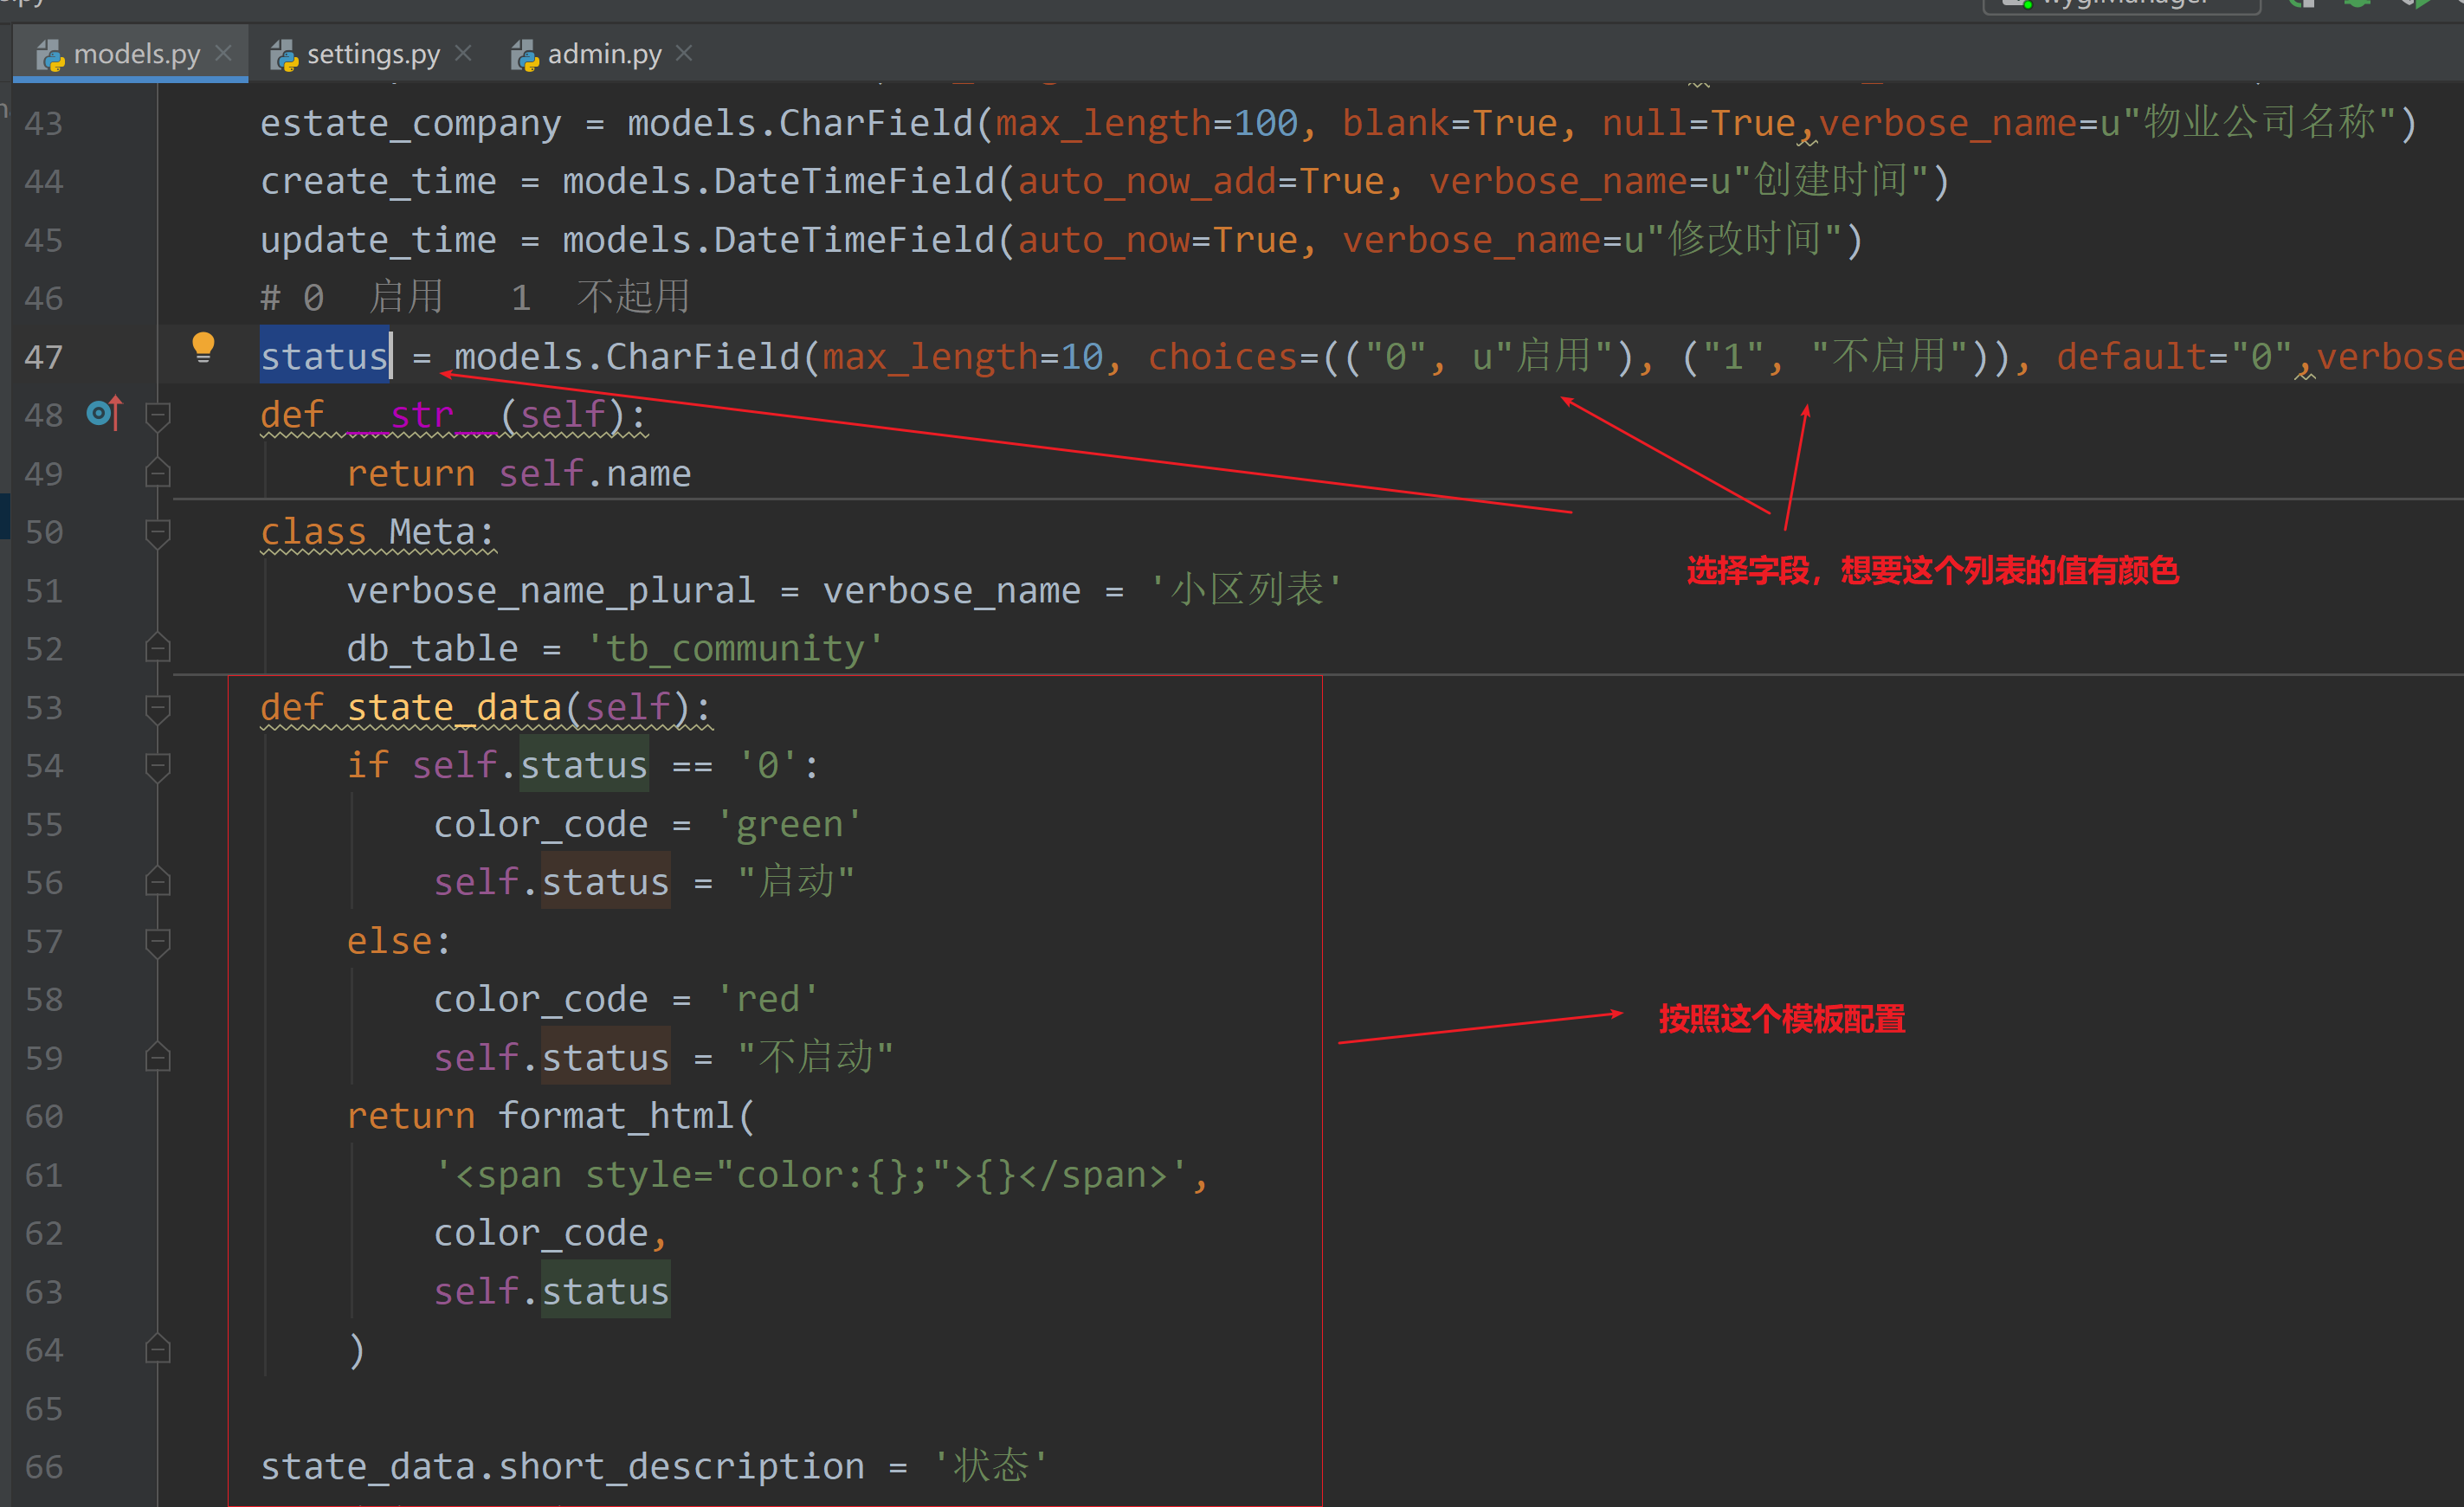Click the overriding method gutter icon on line 48
The width and height of the screenshot is (2464, 1507).
[104, 413]
